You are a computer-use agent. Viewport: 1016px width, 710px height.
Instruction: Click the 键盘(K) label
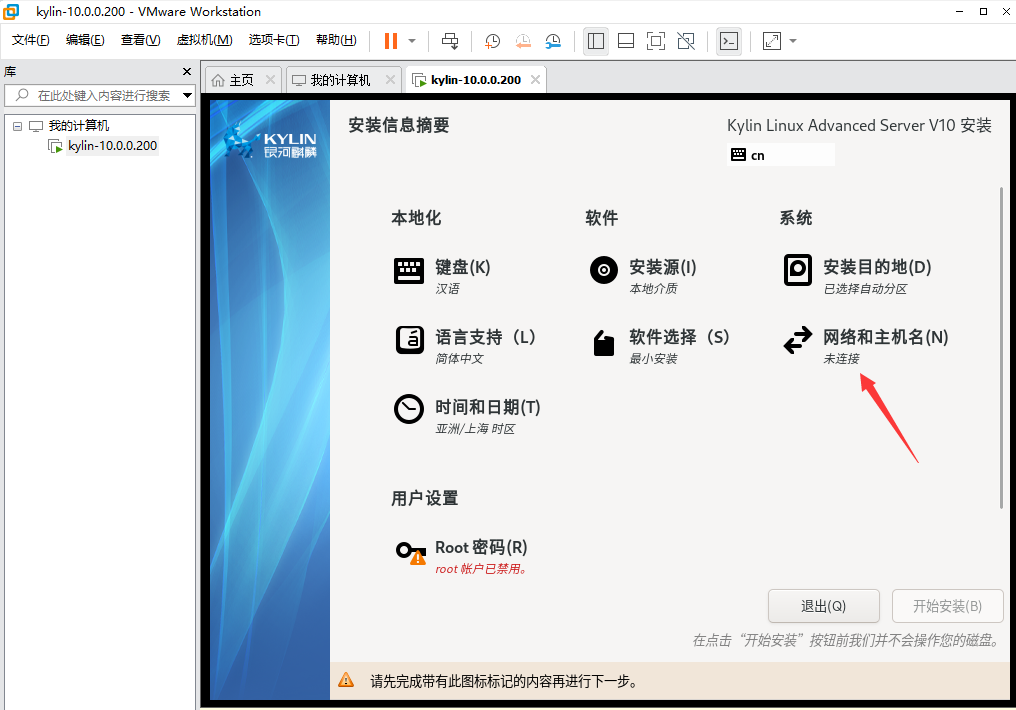click(463, 267)
